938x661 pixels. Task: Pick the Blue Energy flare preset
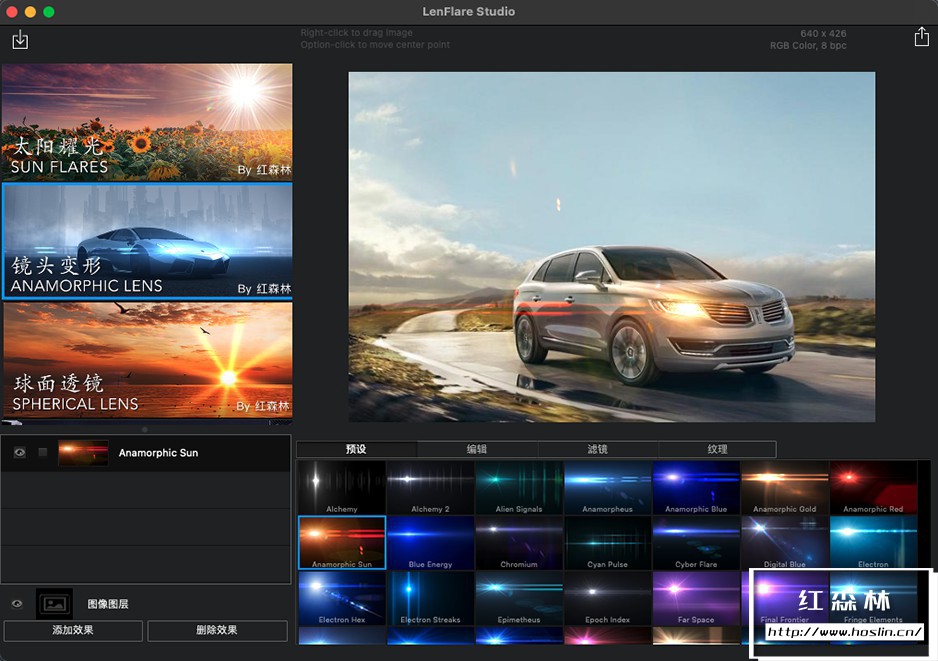click(x=430, y=542)
